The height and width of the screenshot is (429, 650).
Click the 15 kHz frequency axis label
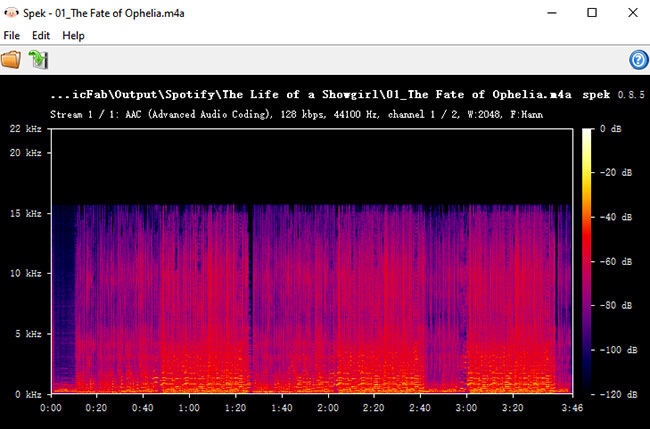(x=26, y=213)
